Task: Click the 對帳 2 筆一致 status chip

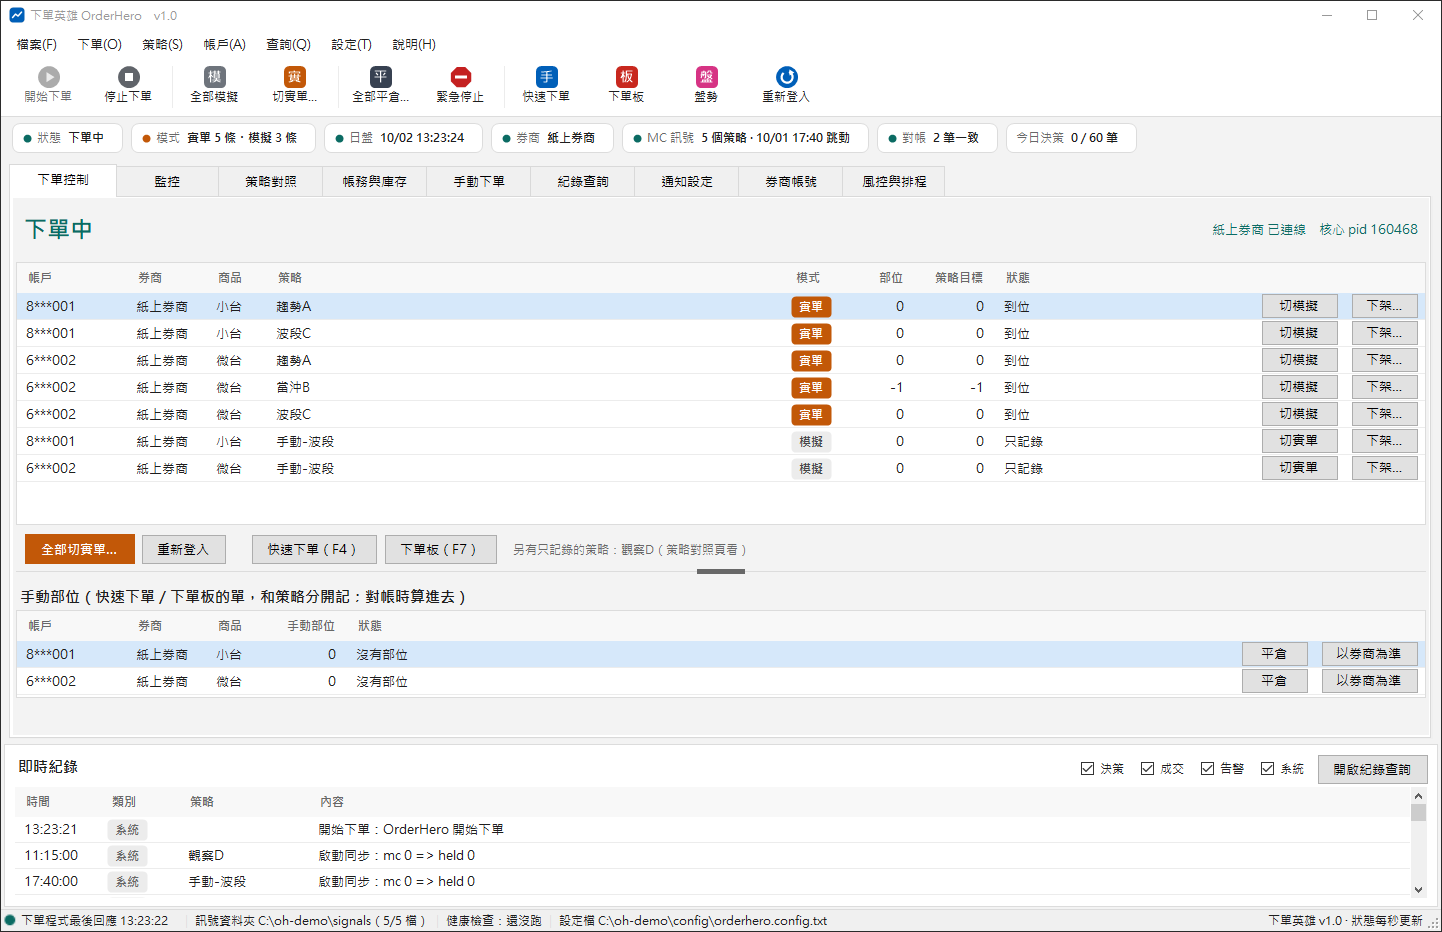Action: (937, 138)
